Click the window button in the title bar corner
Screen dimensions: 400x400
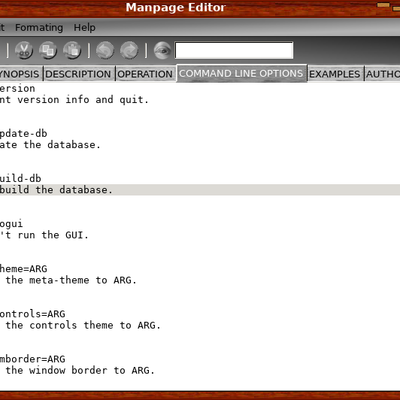coord(383,5)
